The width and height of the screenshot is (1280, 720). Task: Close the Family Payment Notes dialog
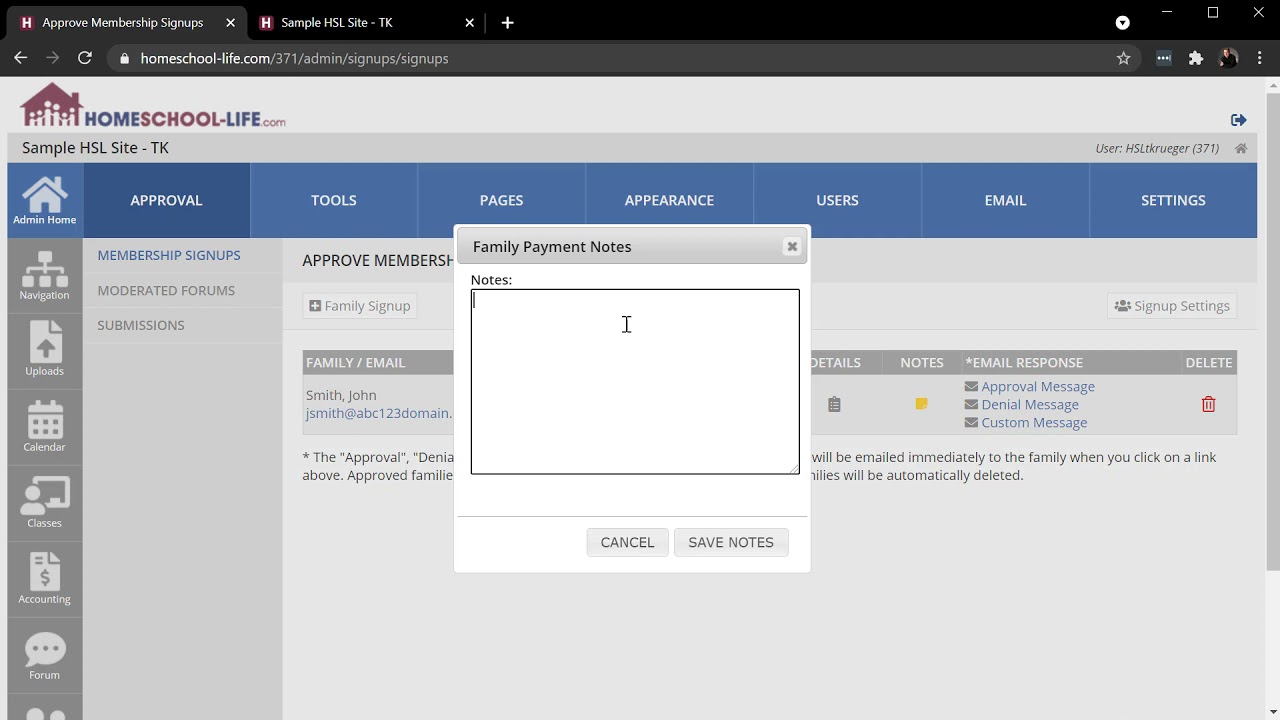click(791, 246)
